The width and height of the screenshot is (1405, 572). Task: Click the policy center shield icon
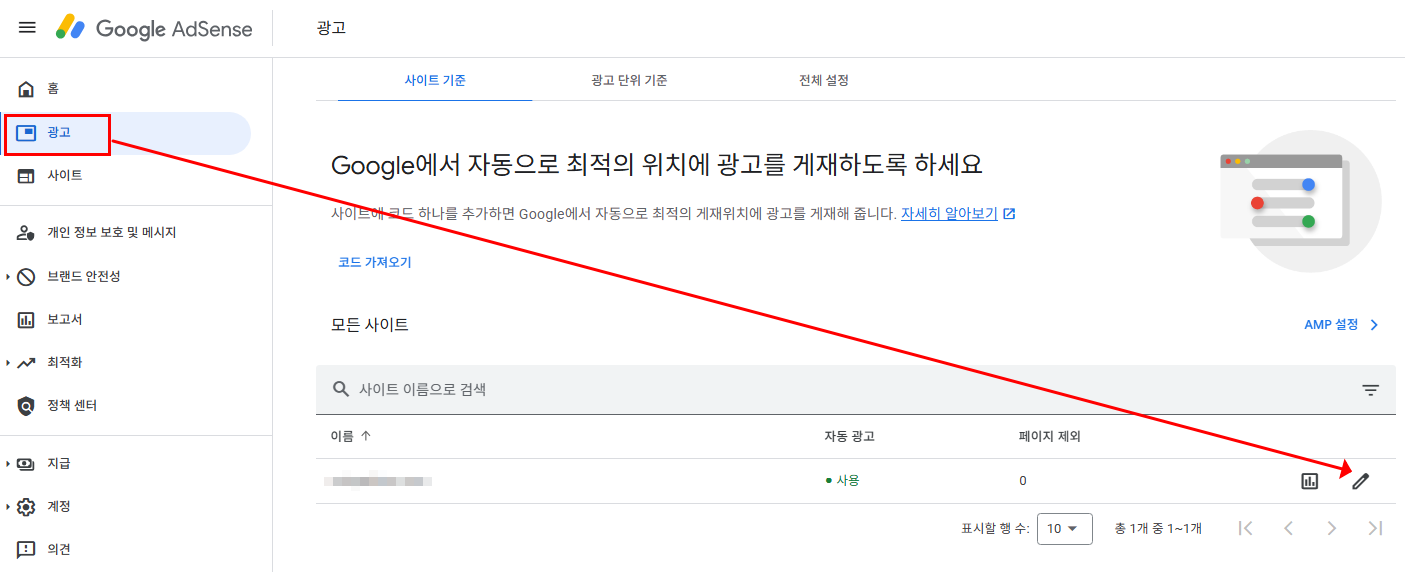coord(27,406)
